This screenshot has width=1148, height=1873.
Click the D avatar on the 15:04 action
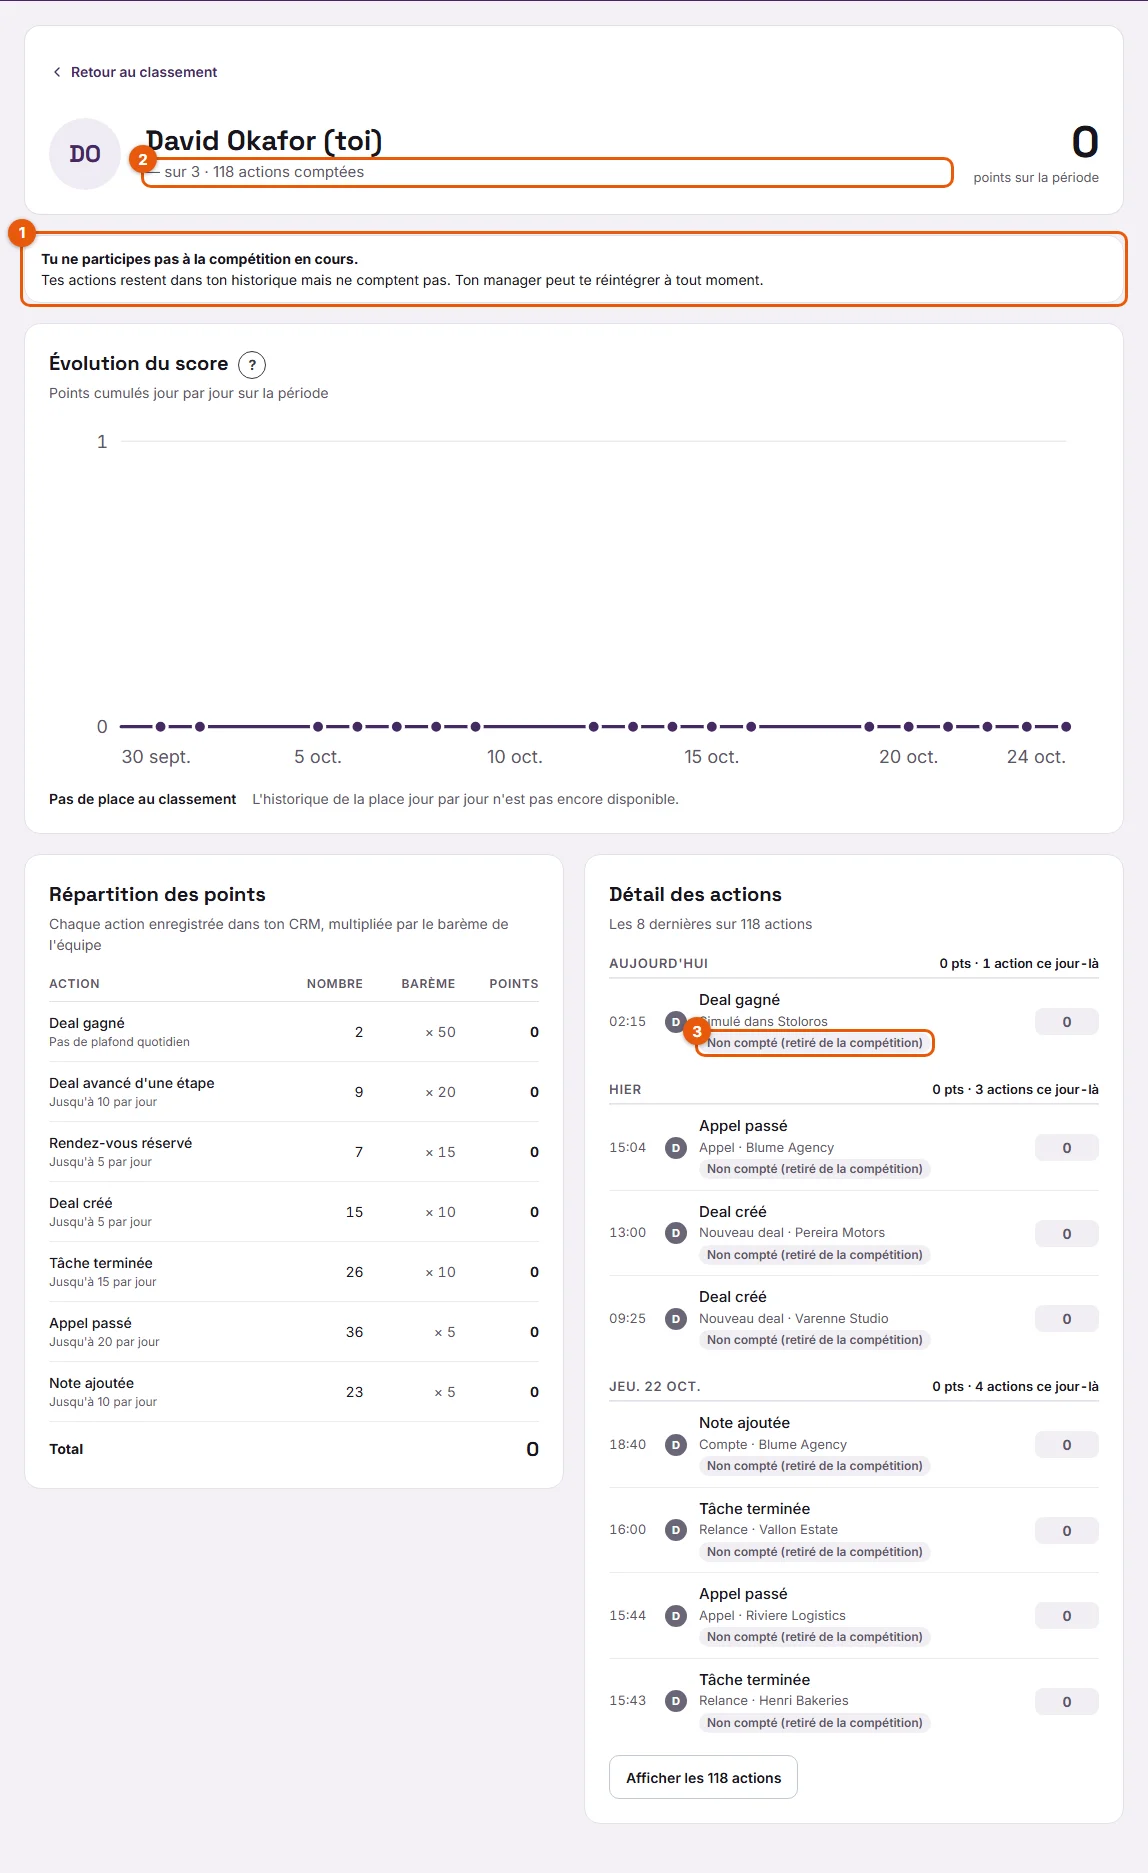[676, 1148]
